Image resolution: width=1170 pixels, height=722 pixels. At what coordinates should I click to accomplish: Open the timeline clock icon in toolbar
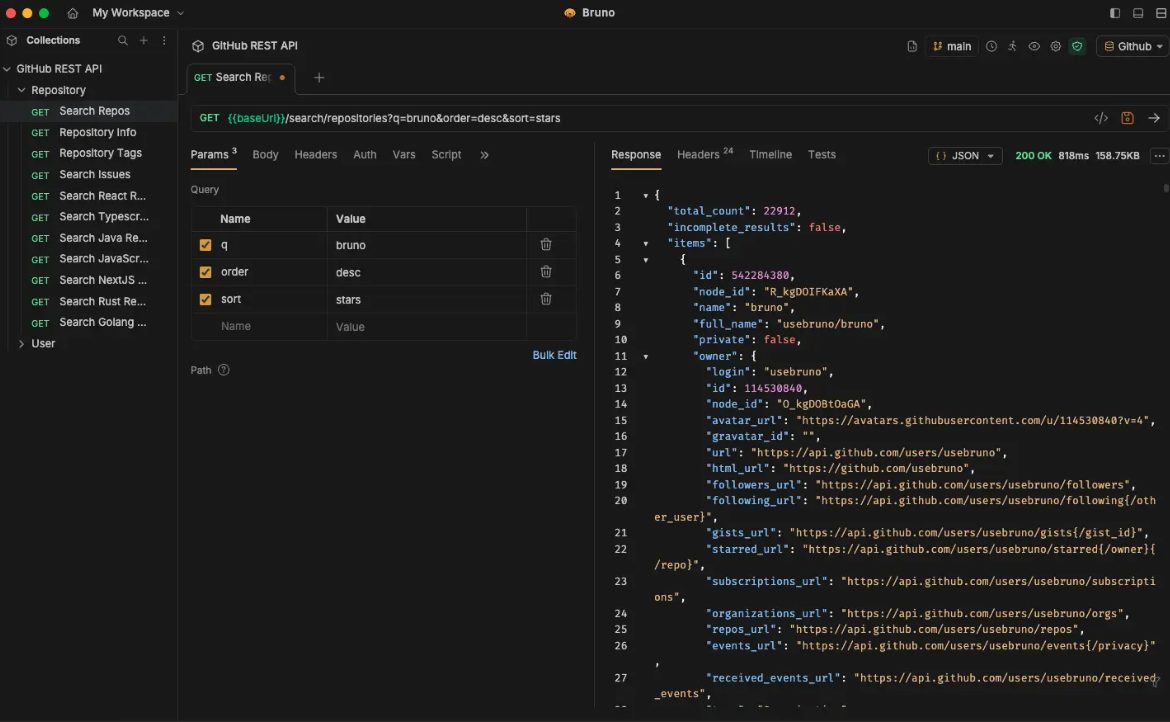(x=991, y=46)
